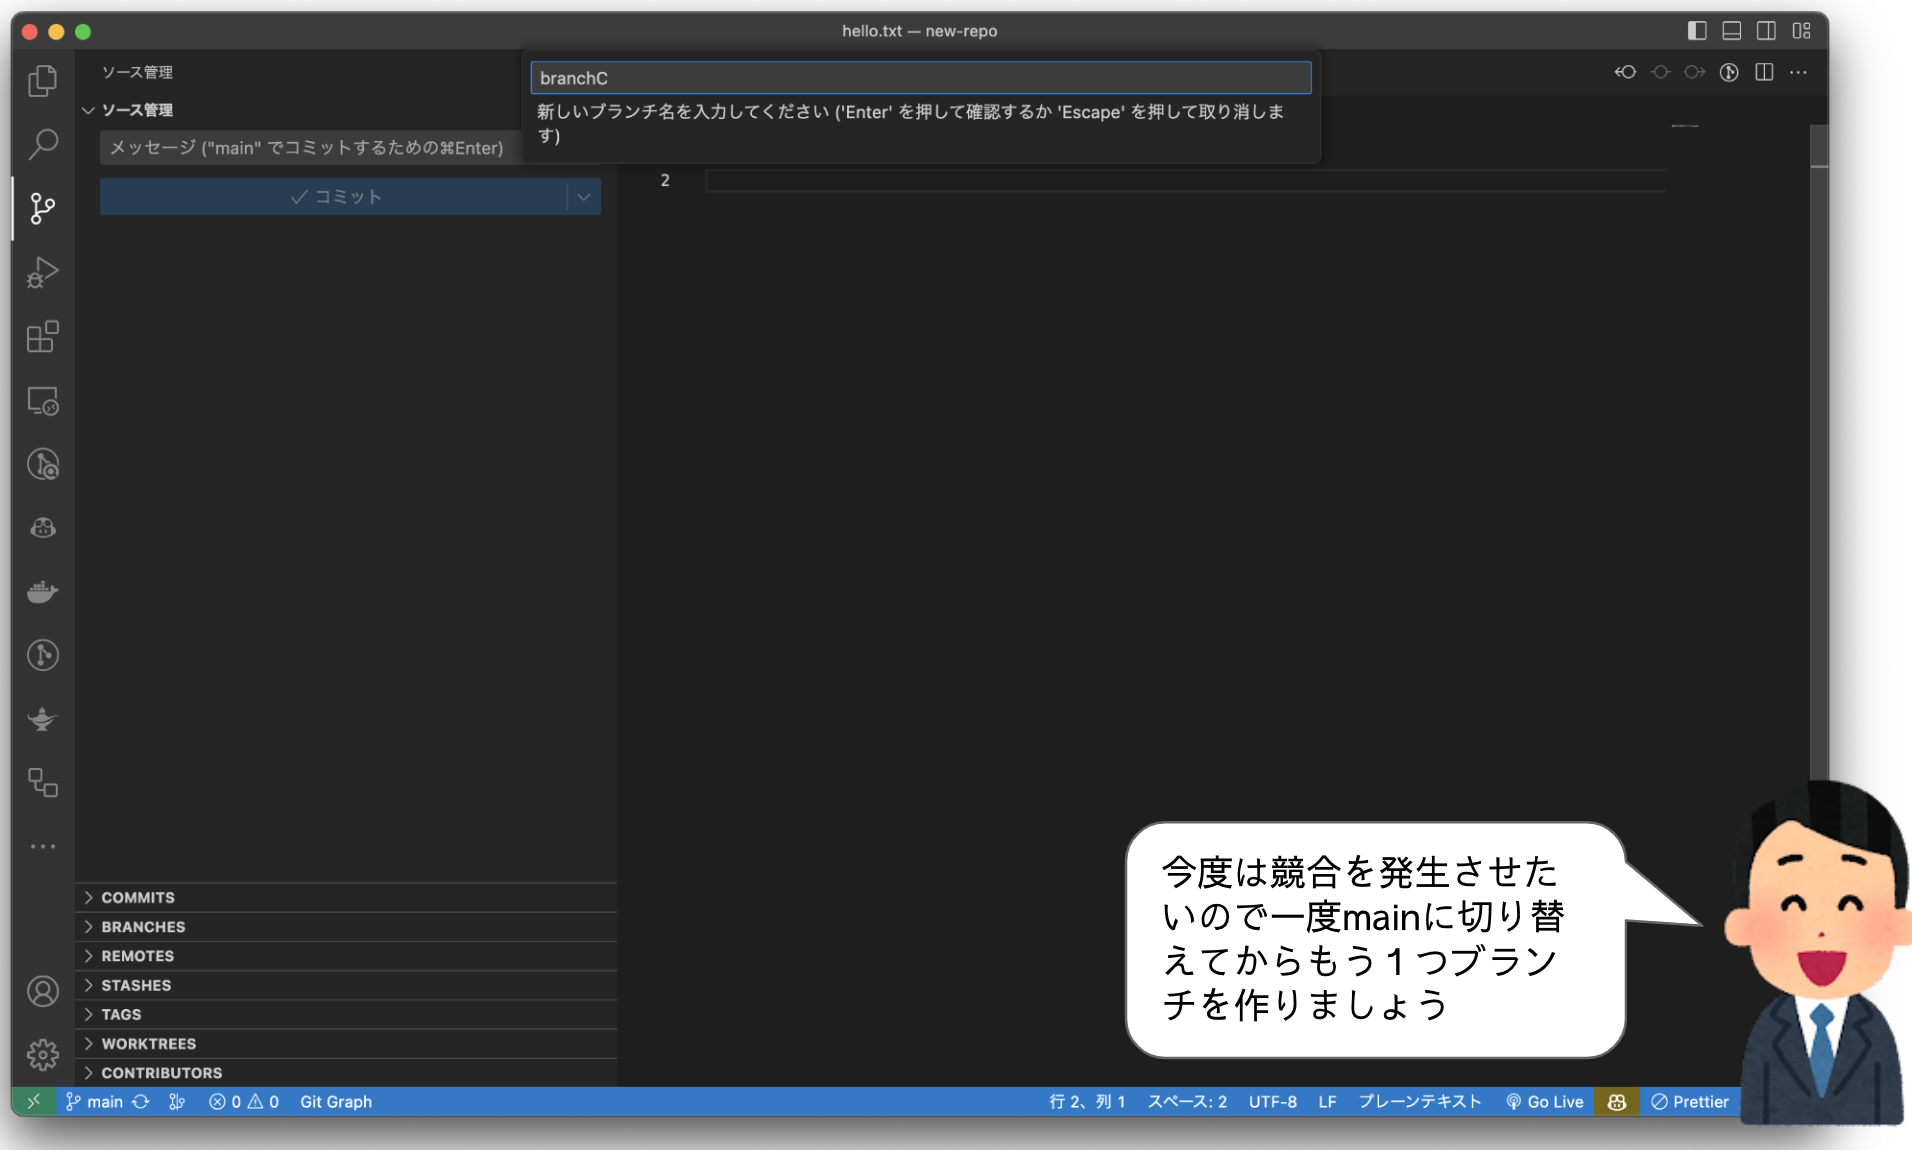
Task: Collapse the ソース管理 section
Action: pyautogui.click(x=88, y=110)
